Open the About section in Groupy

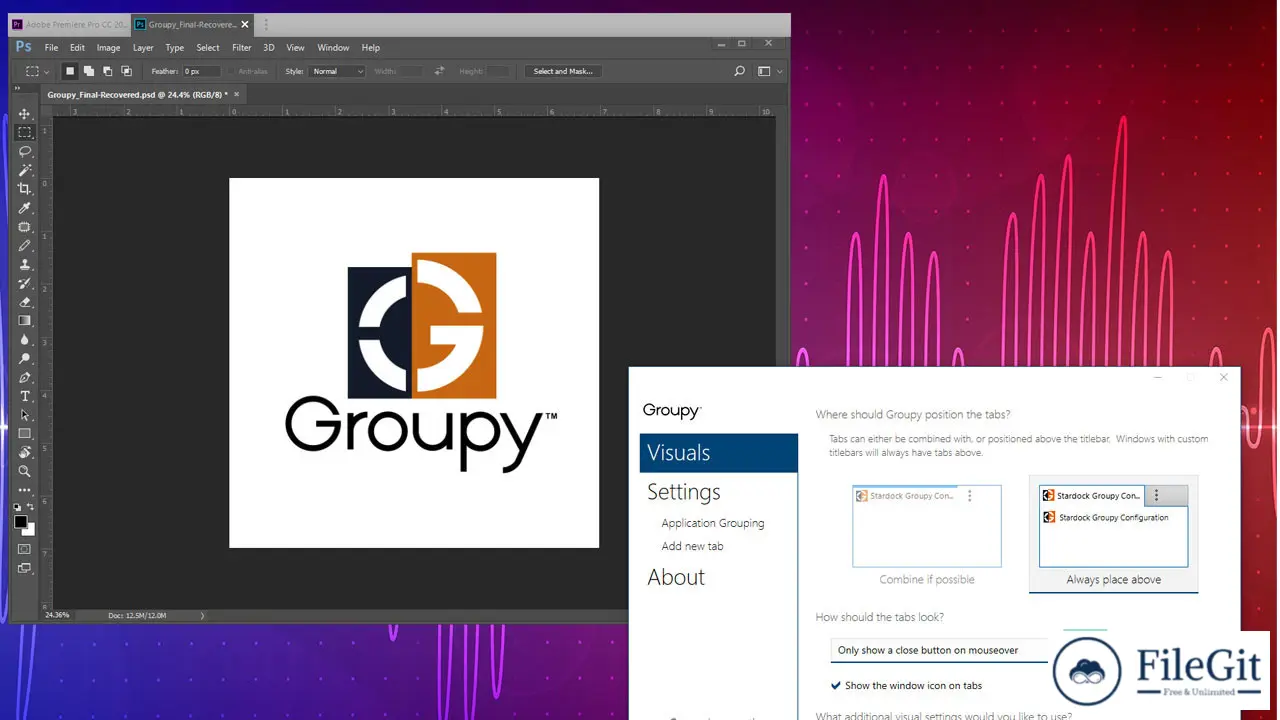(x=676, y=577)
